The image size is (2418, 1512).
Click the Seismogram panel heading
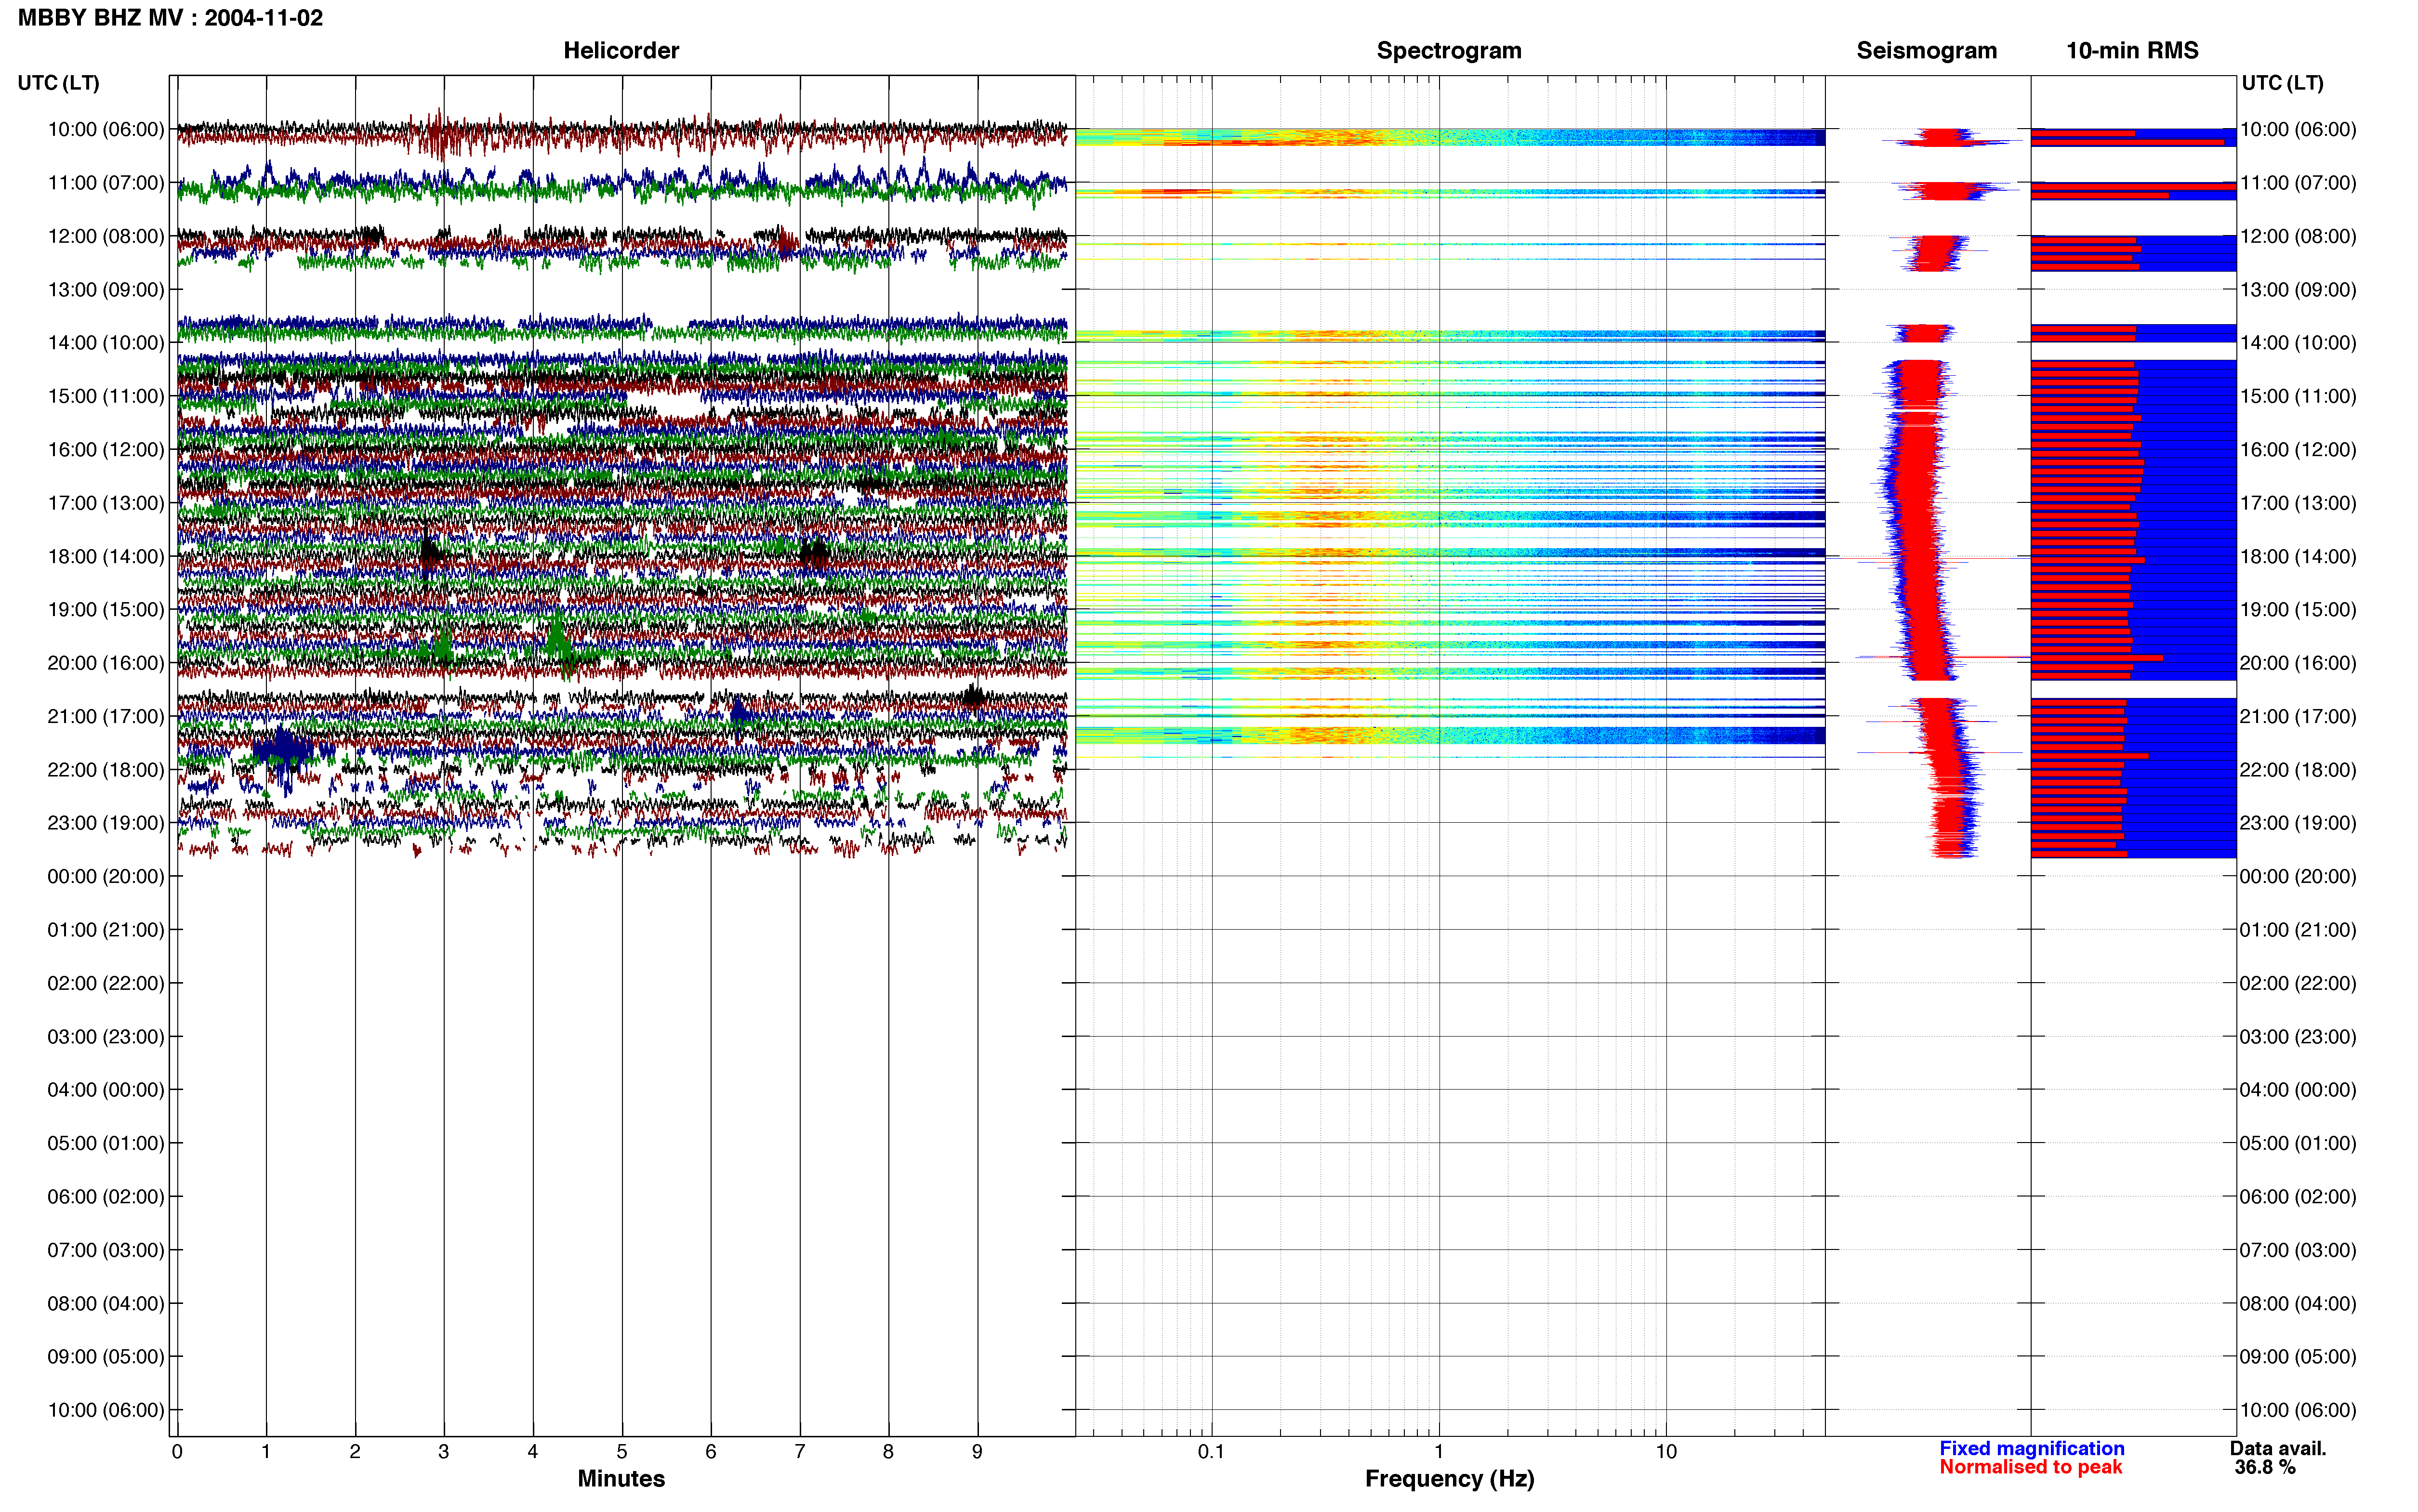point(1926,50)
